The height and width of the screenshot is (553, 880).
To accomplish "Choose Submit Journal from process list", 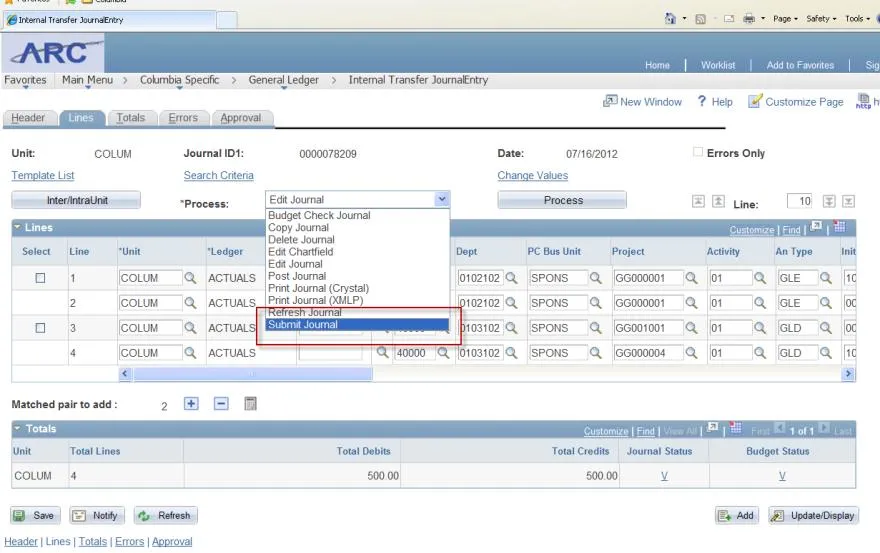I will (357, 325).
